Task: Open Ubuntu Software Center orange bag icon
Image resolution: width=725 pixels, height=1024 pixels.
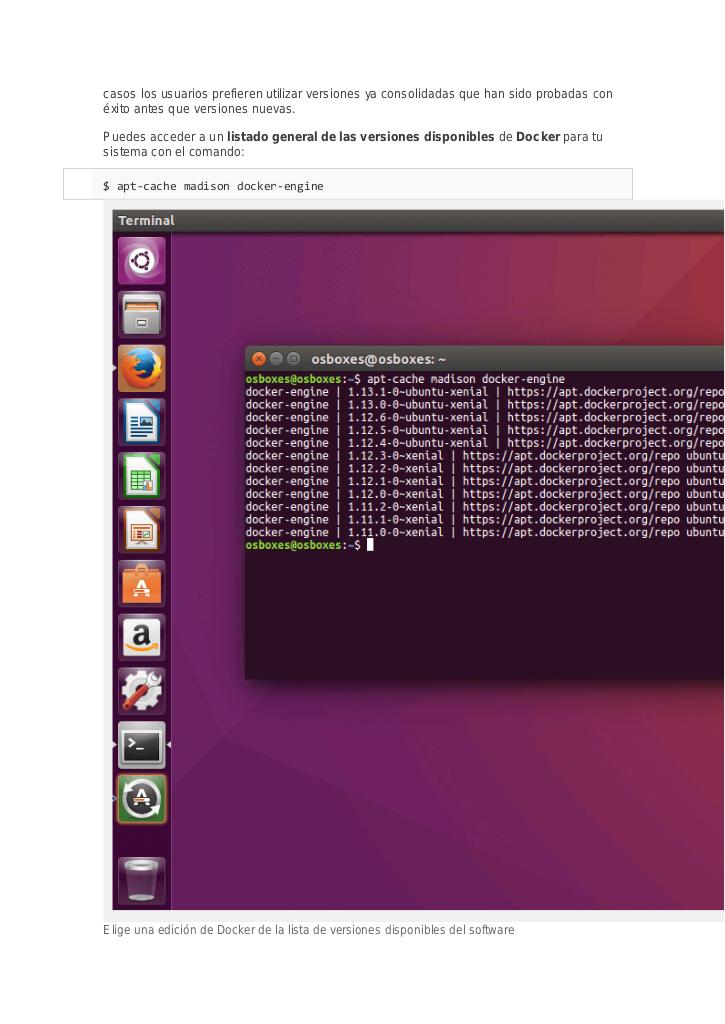Action: point(142,584)
